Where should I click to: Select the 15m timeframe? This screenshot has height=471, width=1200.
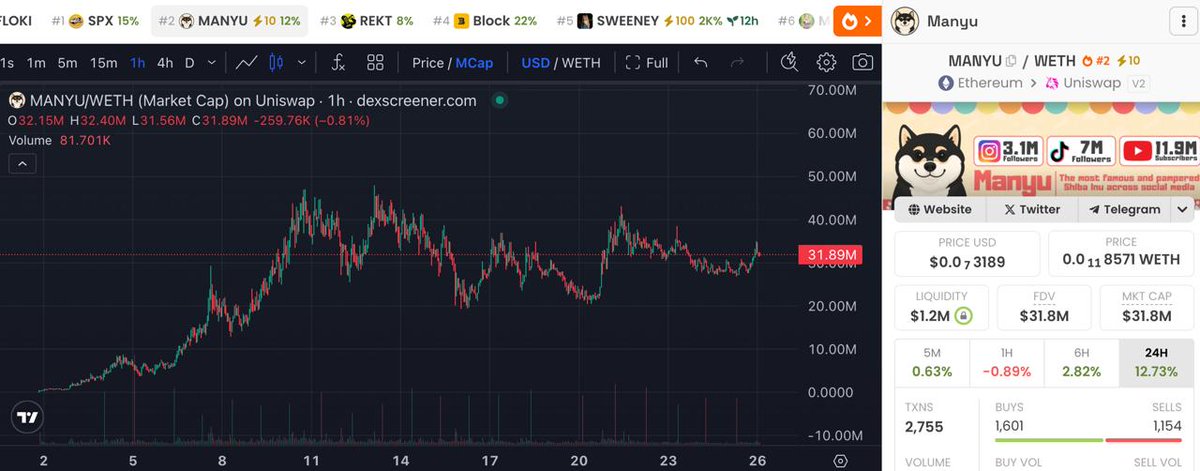coord(104,62)
